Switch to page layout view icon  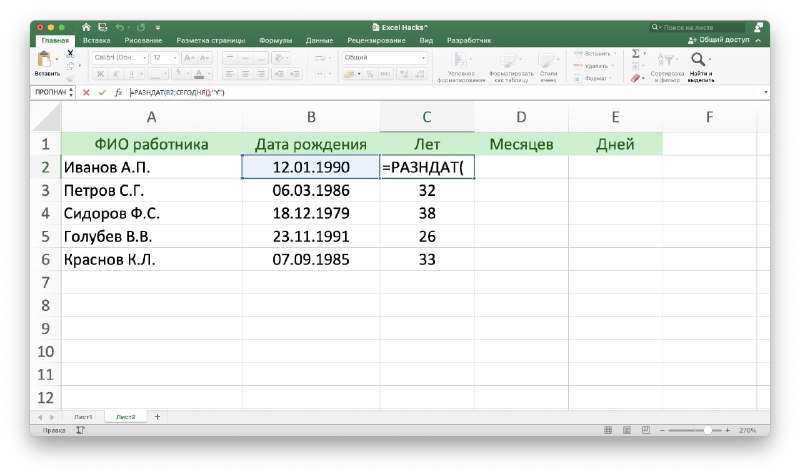pyautogui.click(x=627, y=431)
